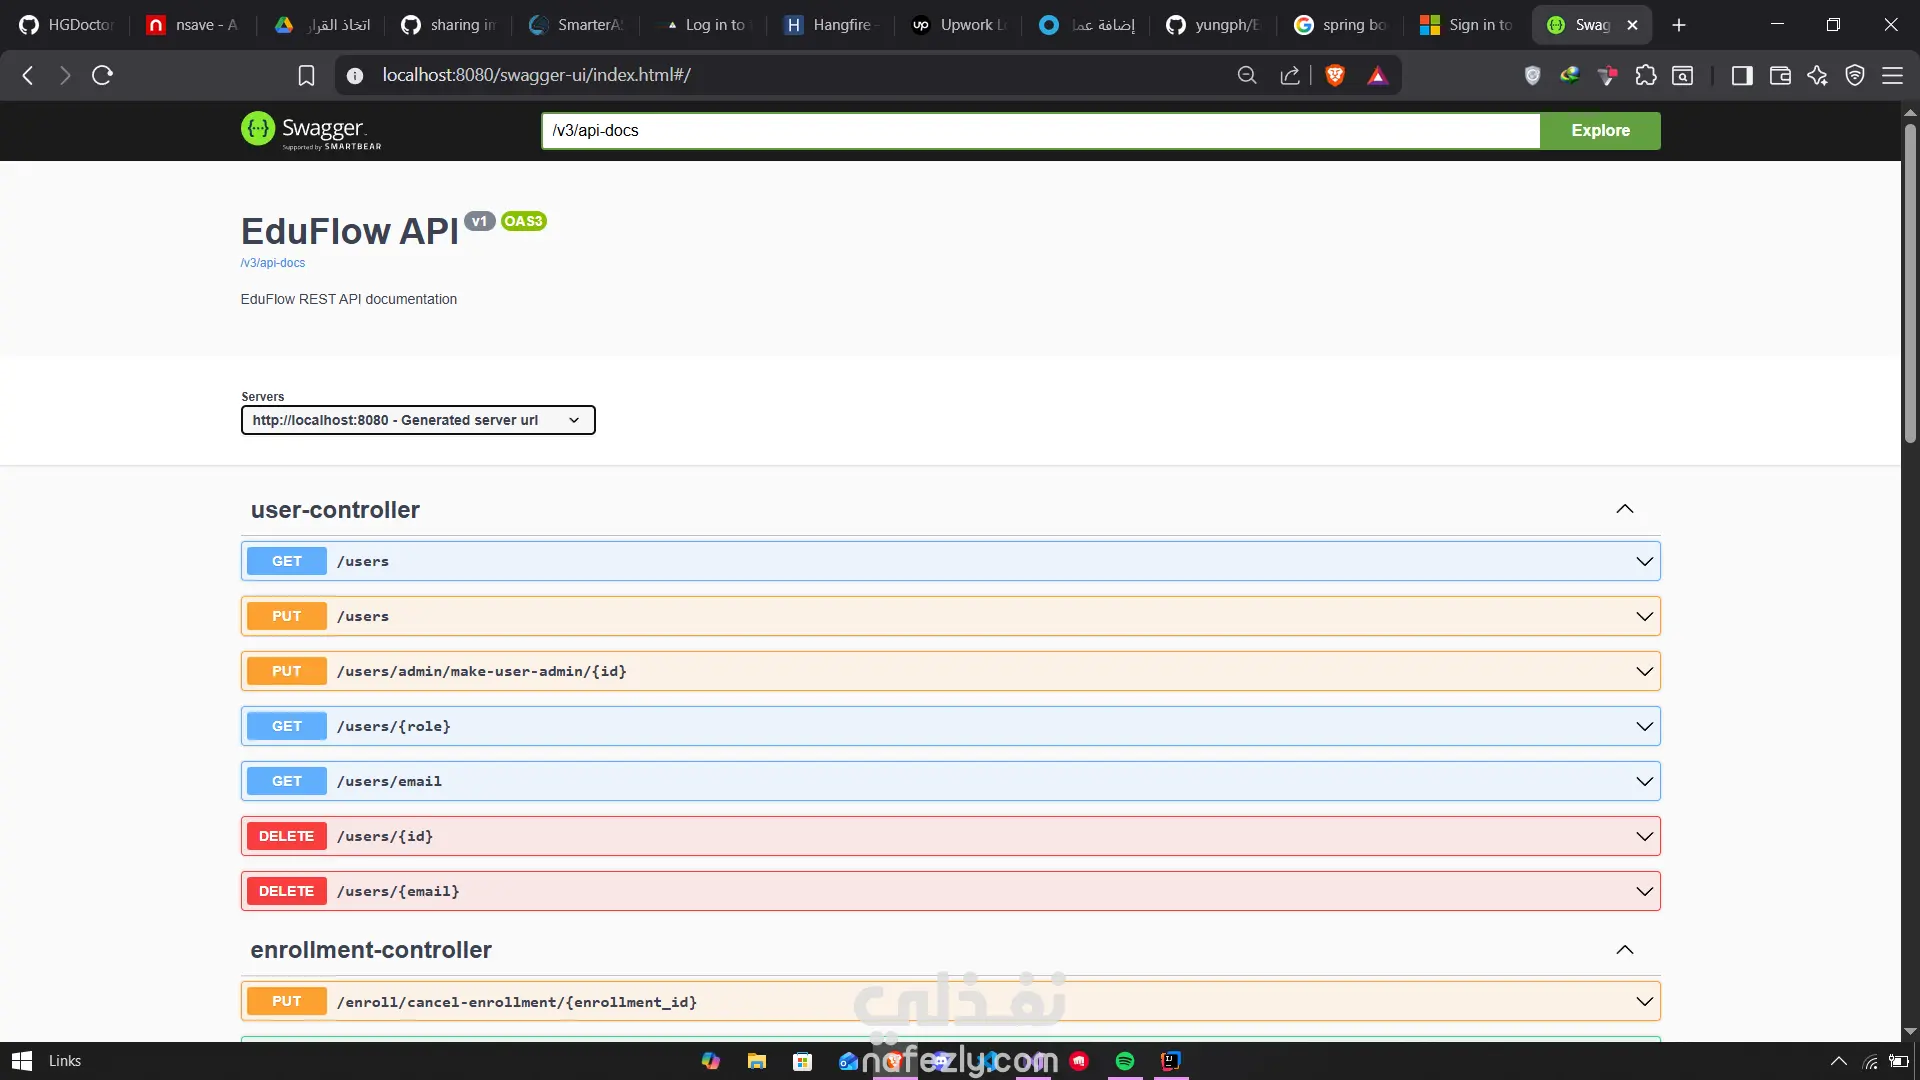Click the /v3/api-docs input field
Image resolution: width=1920 pixels, height=1080 pixels.
[x=1040, y=131]
